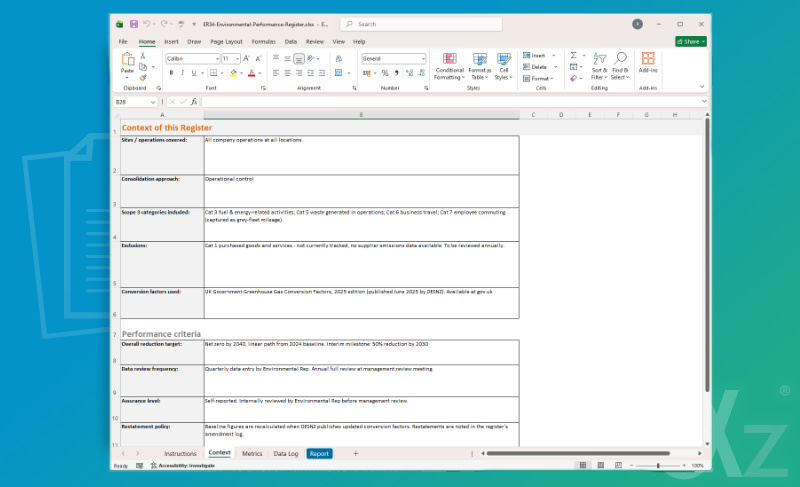Click the AutoSum sigma icon

click(573, 55)
